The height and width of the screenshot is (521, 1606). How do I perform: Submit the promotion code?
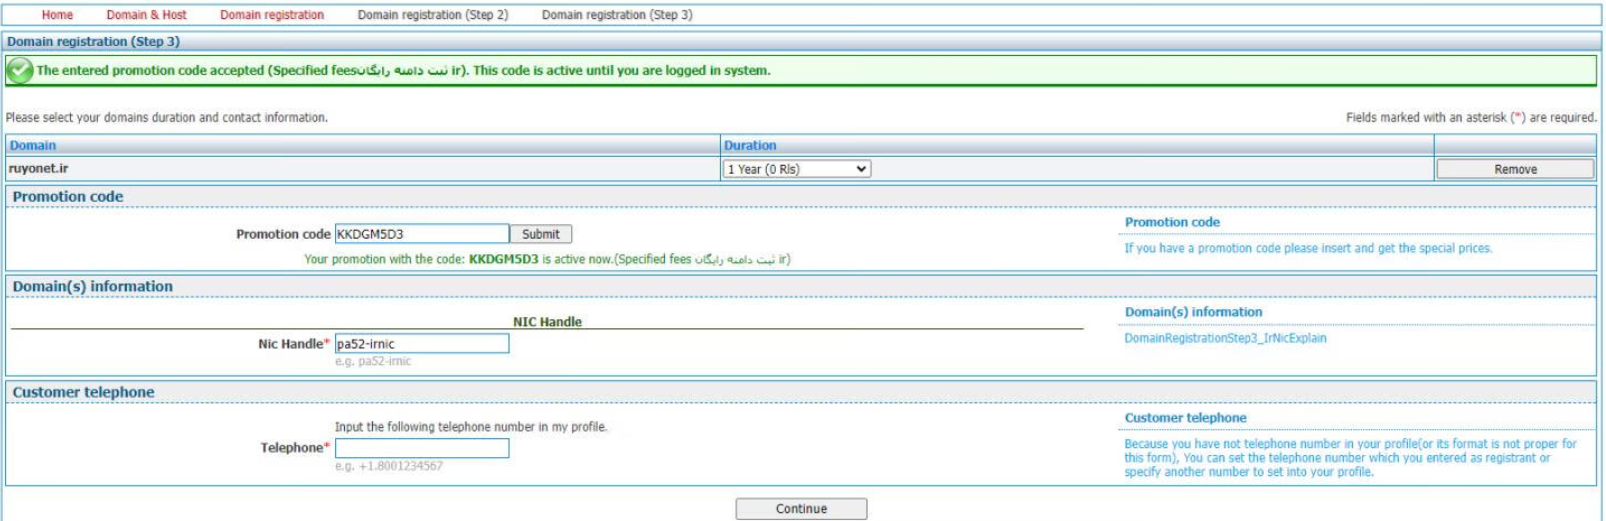540,234
